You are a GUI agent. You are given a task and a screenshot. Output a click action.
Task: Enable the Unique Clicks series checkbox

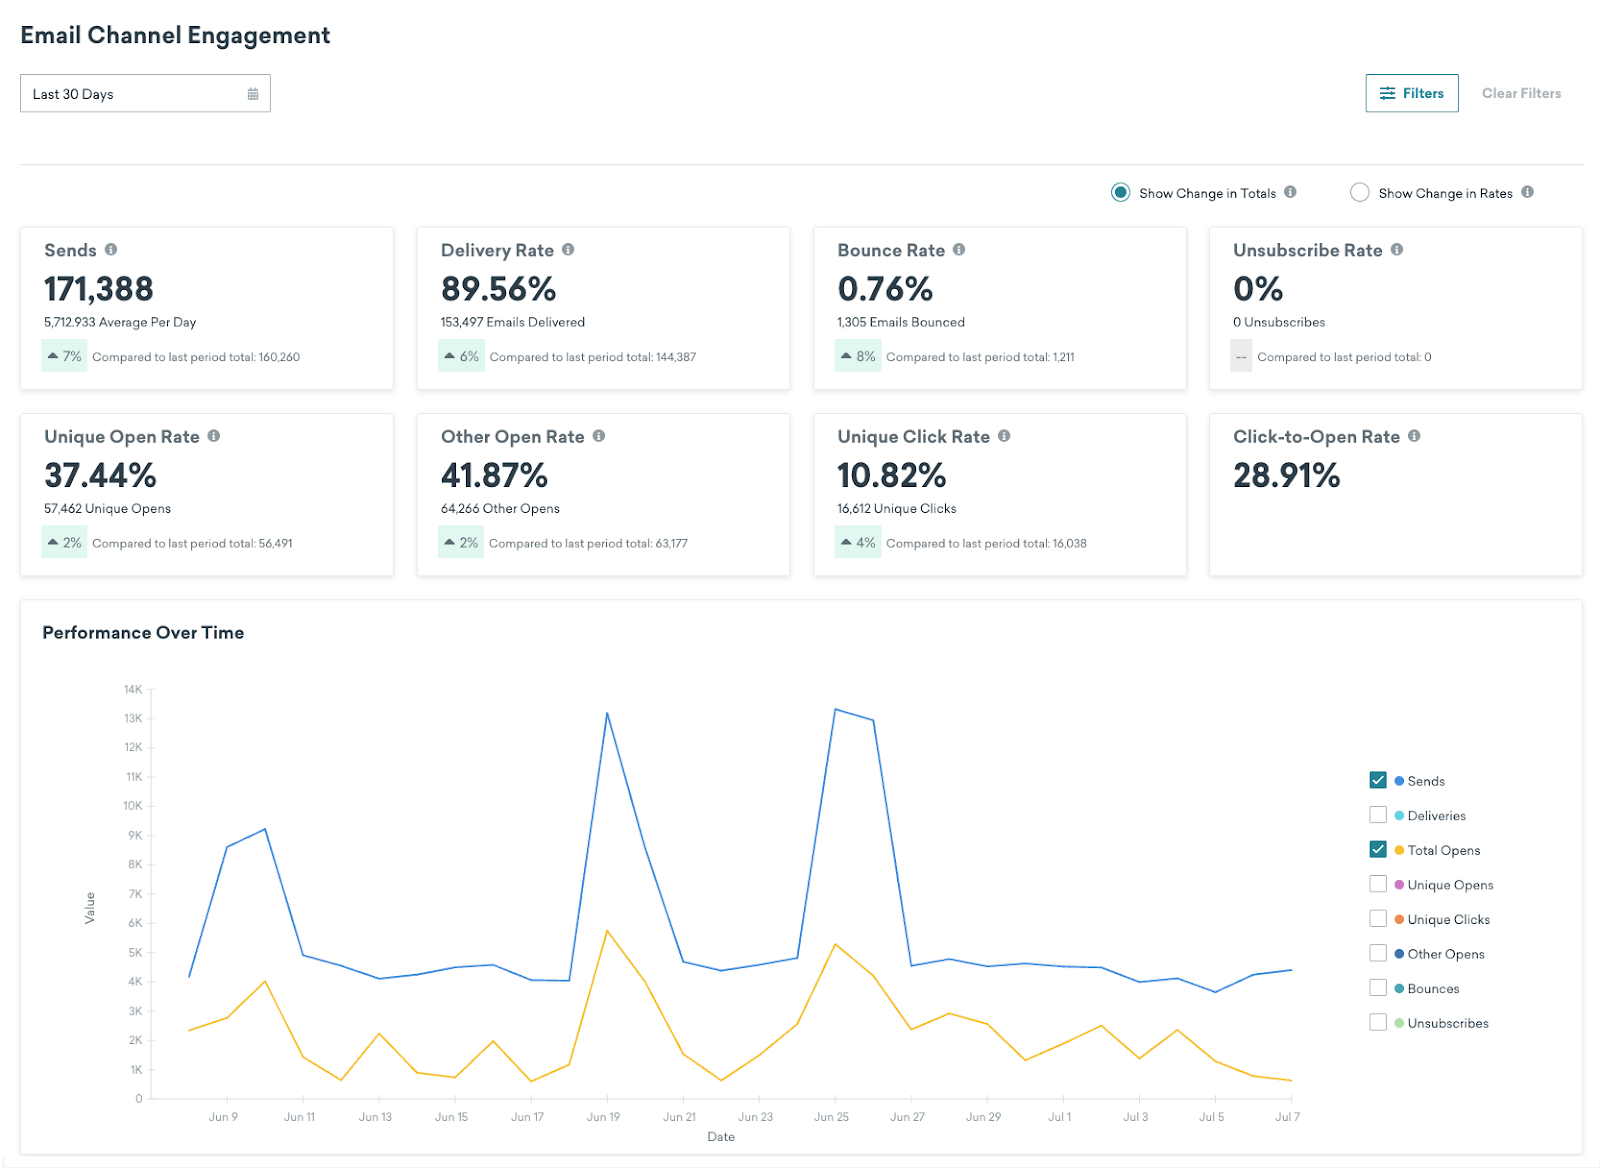tap(1377, 918)
